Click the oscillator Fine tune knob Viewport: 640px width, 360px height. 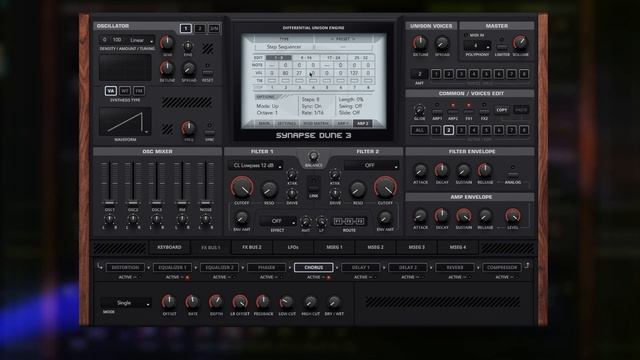(188, 47)
